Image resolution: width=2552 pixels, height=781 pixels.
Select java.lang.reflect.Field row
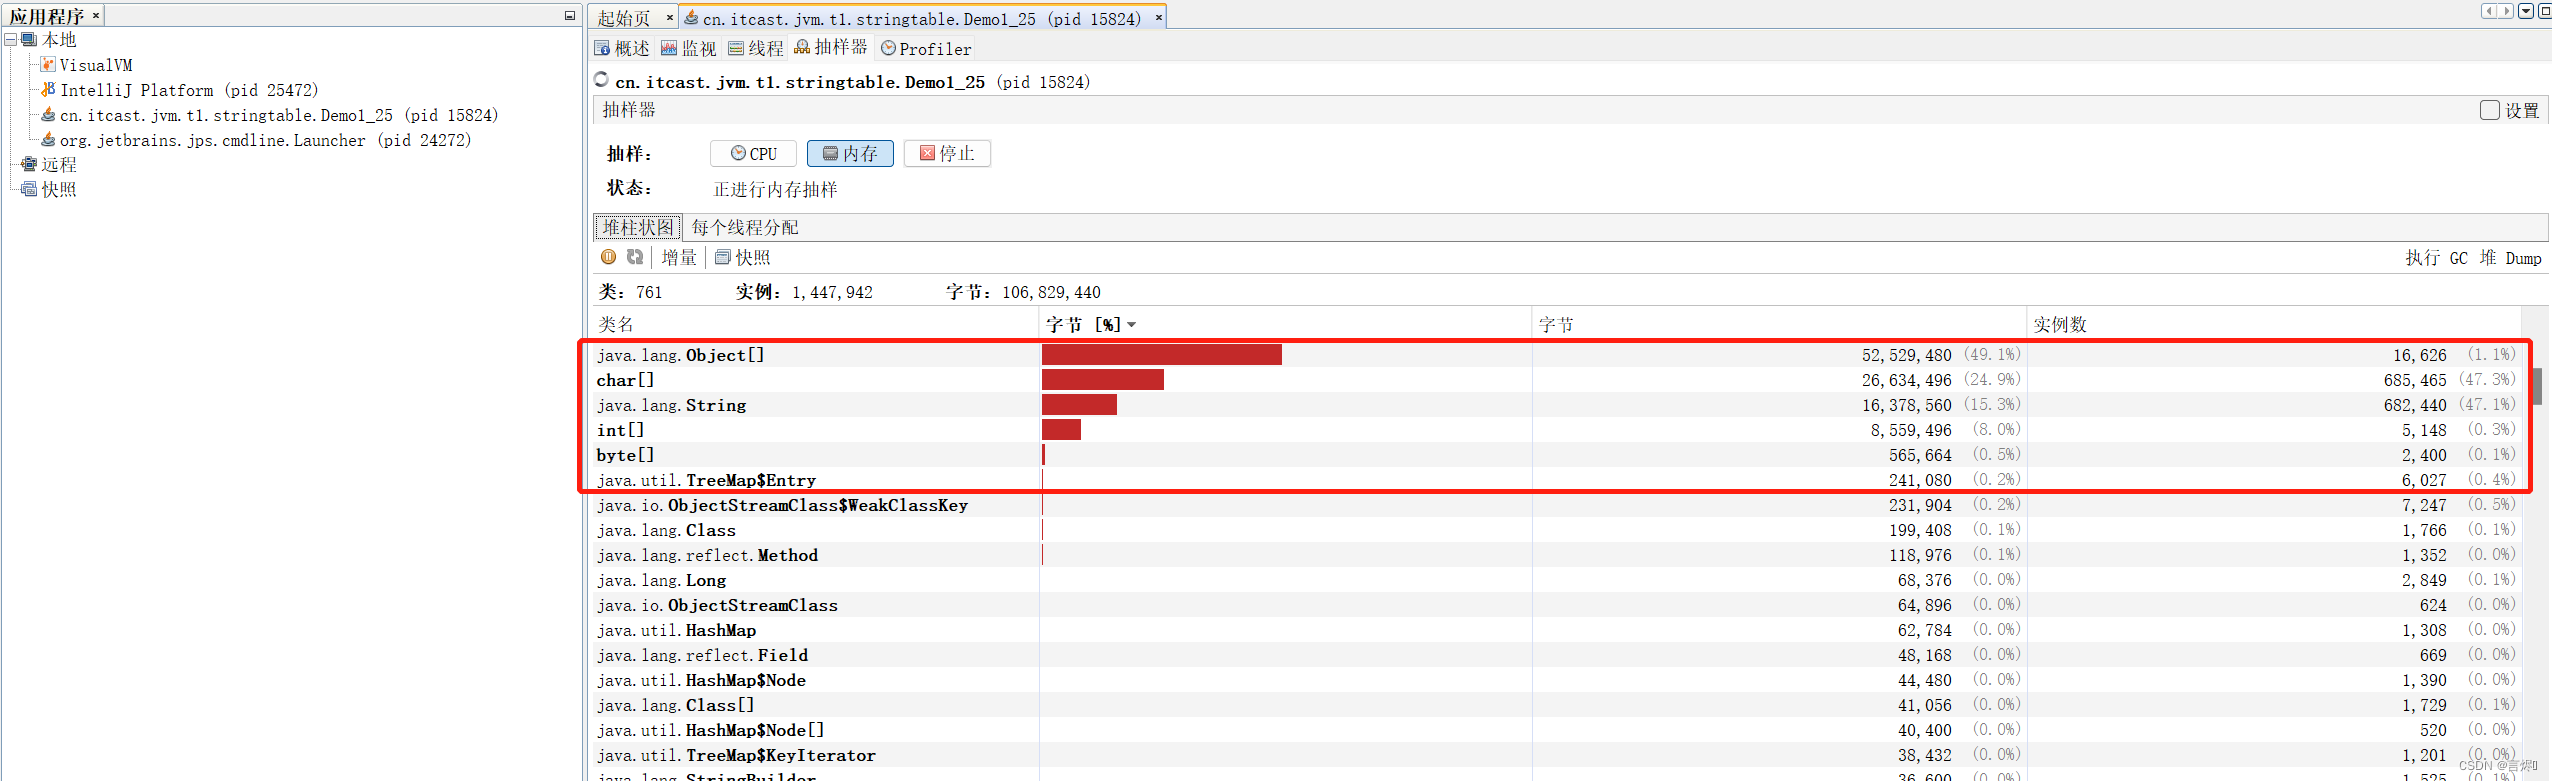tap(1556, 655)
